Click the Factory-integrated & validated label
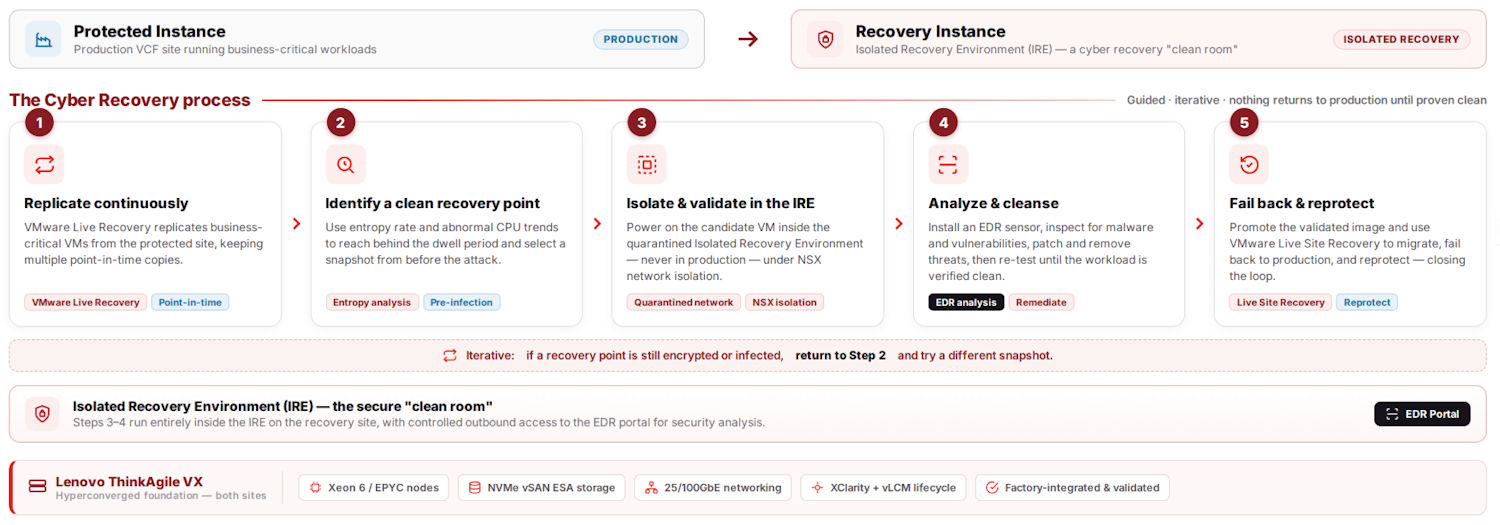Screen dimensions: 1500x525 click(x=1082, y=488)
